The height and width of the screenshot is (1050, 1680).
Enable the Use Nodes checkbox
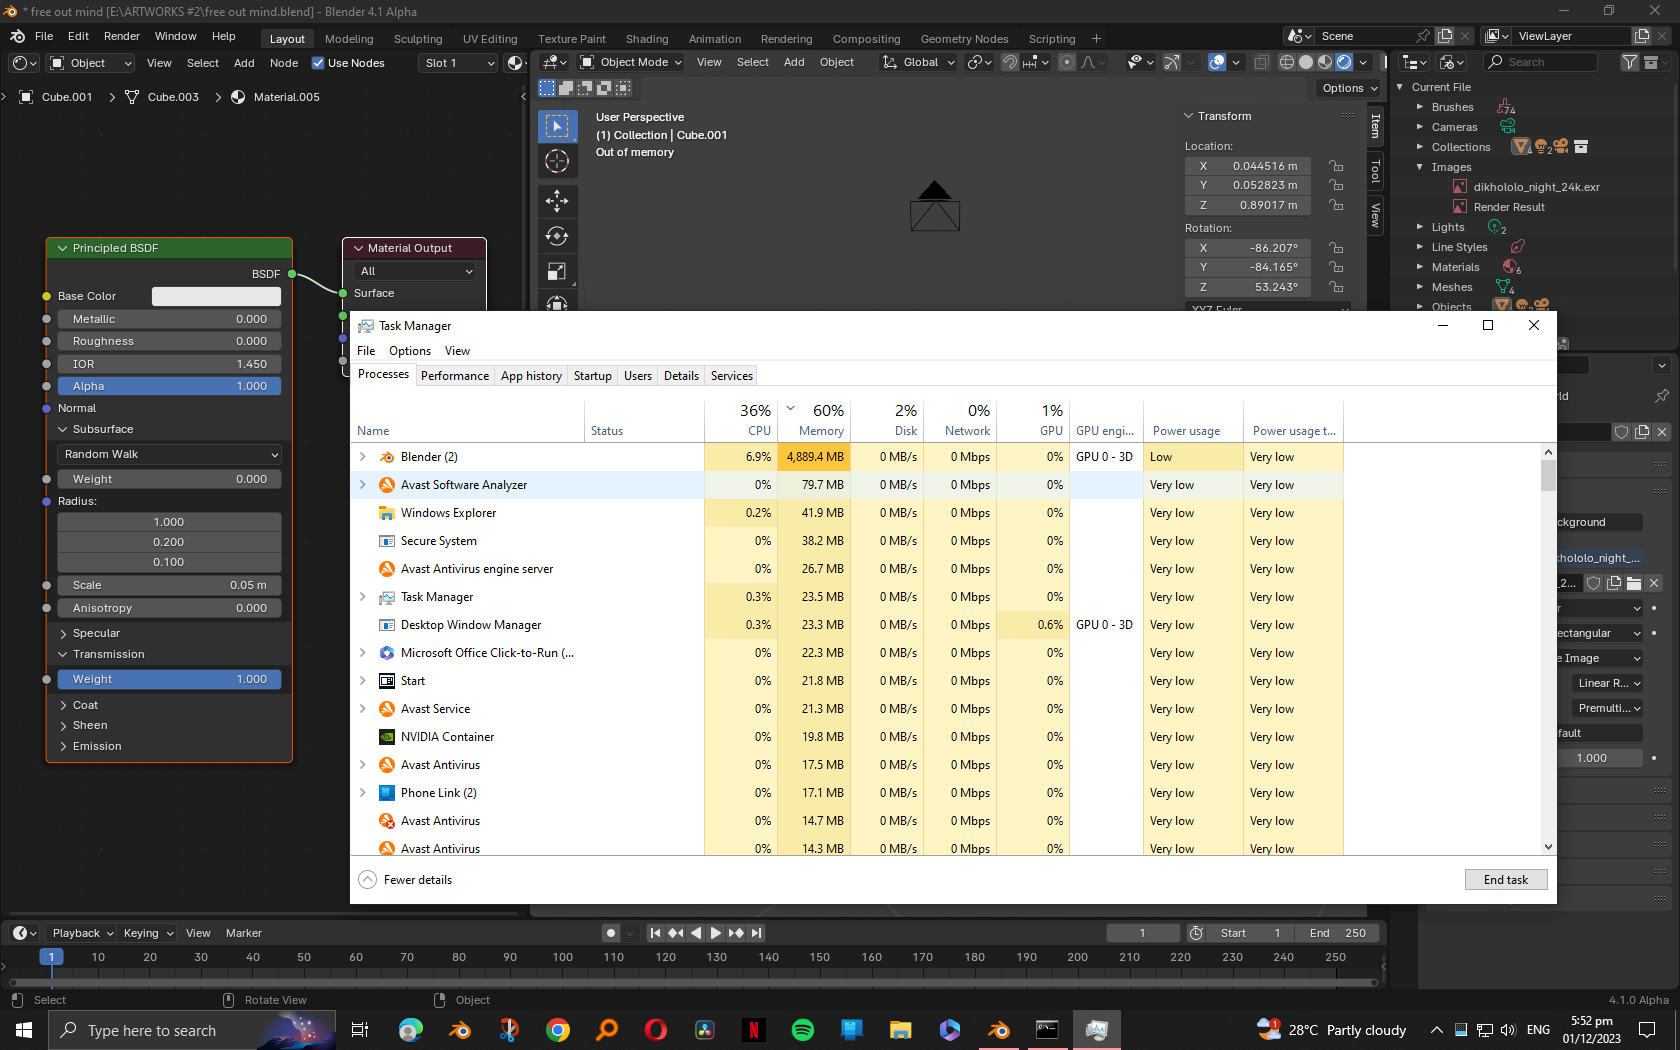tap(318, 63)
